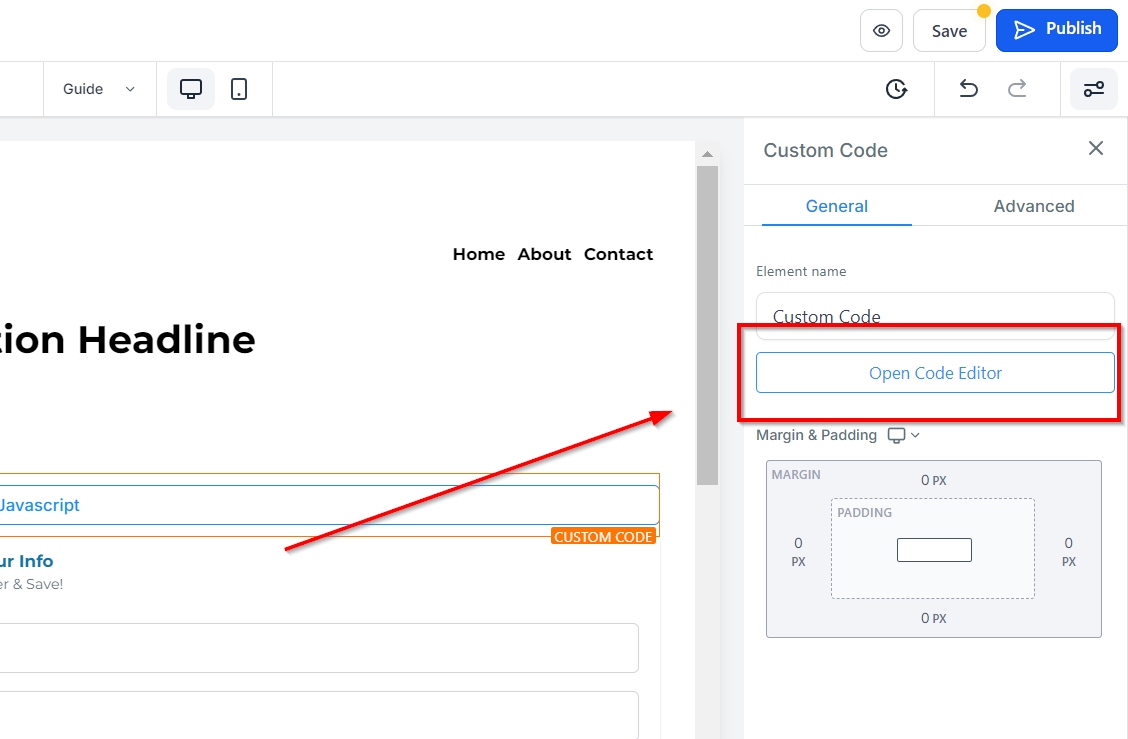
Task: Toggle the settings sliders panel icon
Action: 1094,89
